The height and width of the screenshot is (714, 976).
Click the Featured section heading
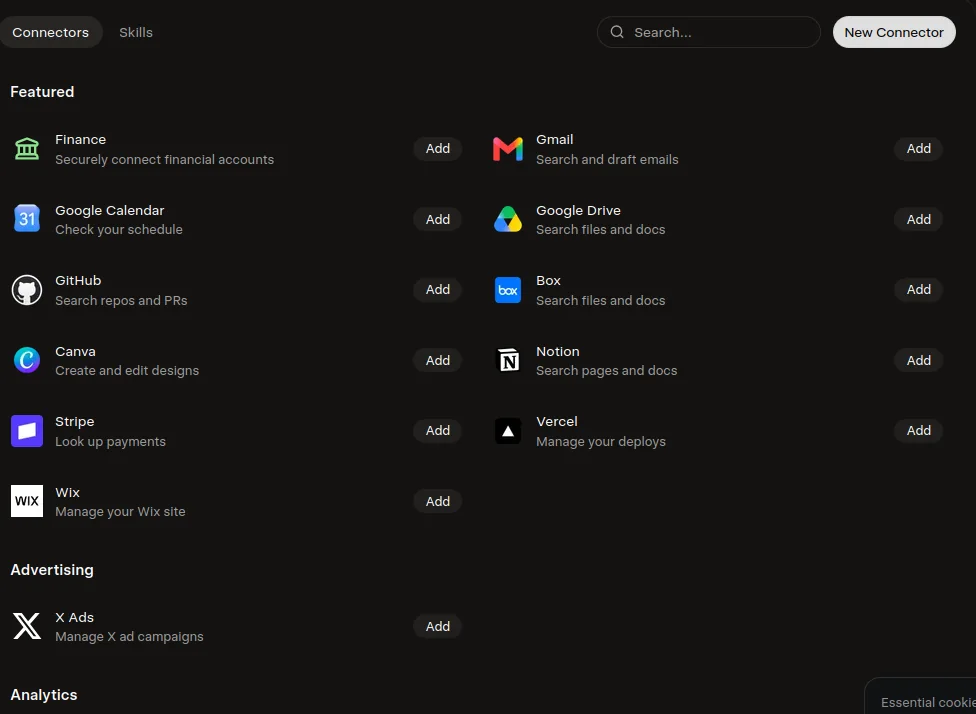tap(42, 92)
